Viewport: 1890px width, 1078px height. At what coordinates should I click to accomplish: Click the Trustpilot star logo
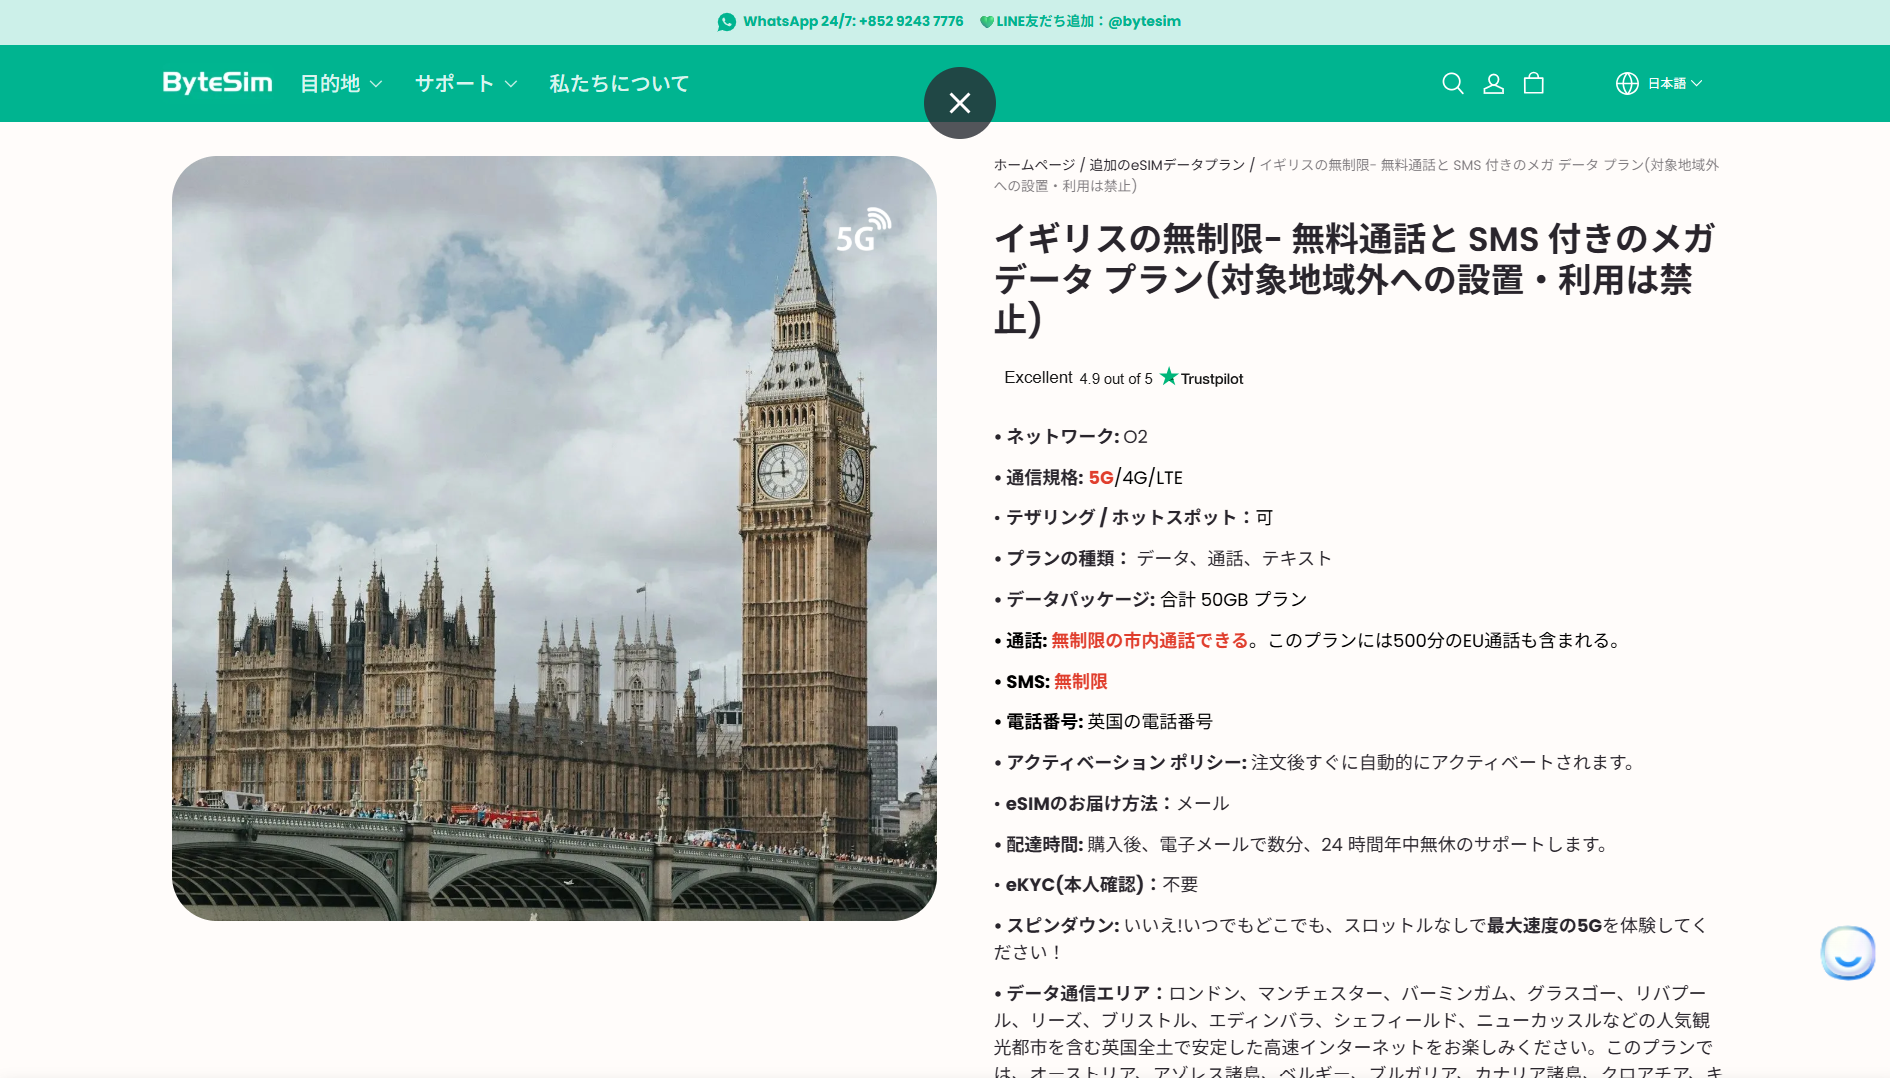(x=1169, y=377)
